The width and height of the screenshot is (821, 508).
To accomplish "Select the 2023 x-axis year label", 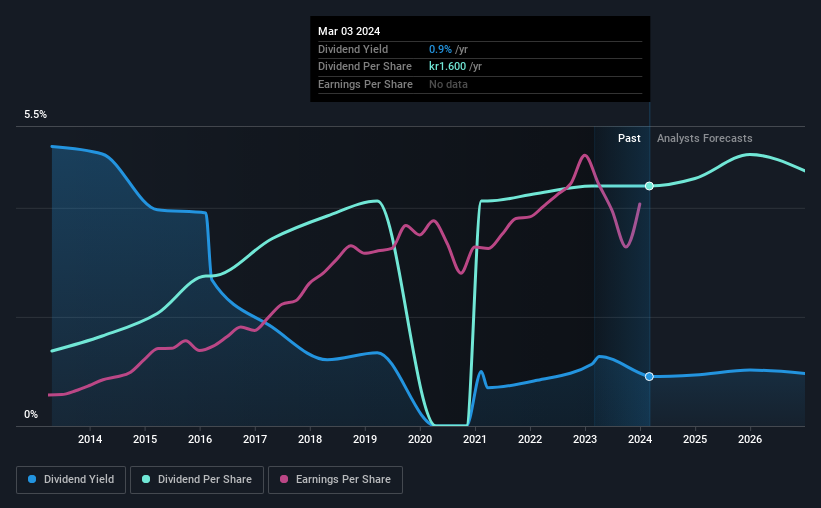I will click(585, 439).
